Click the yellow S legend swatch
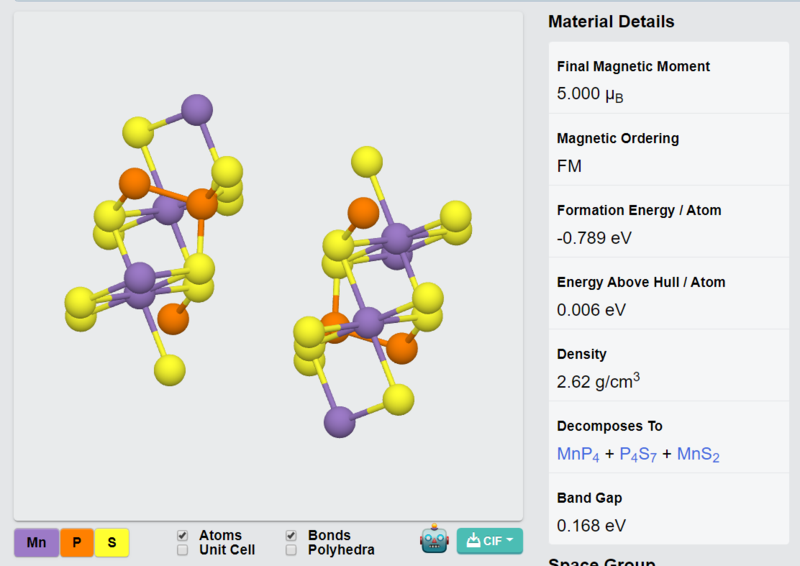The height and width of the screenshot is (566, 800). click(x=112, y=542)
